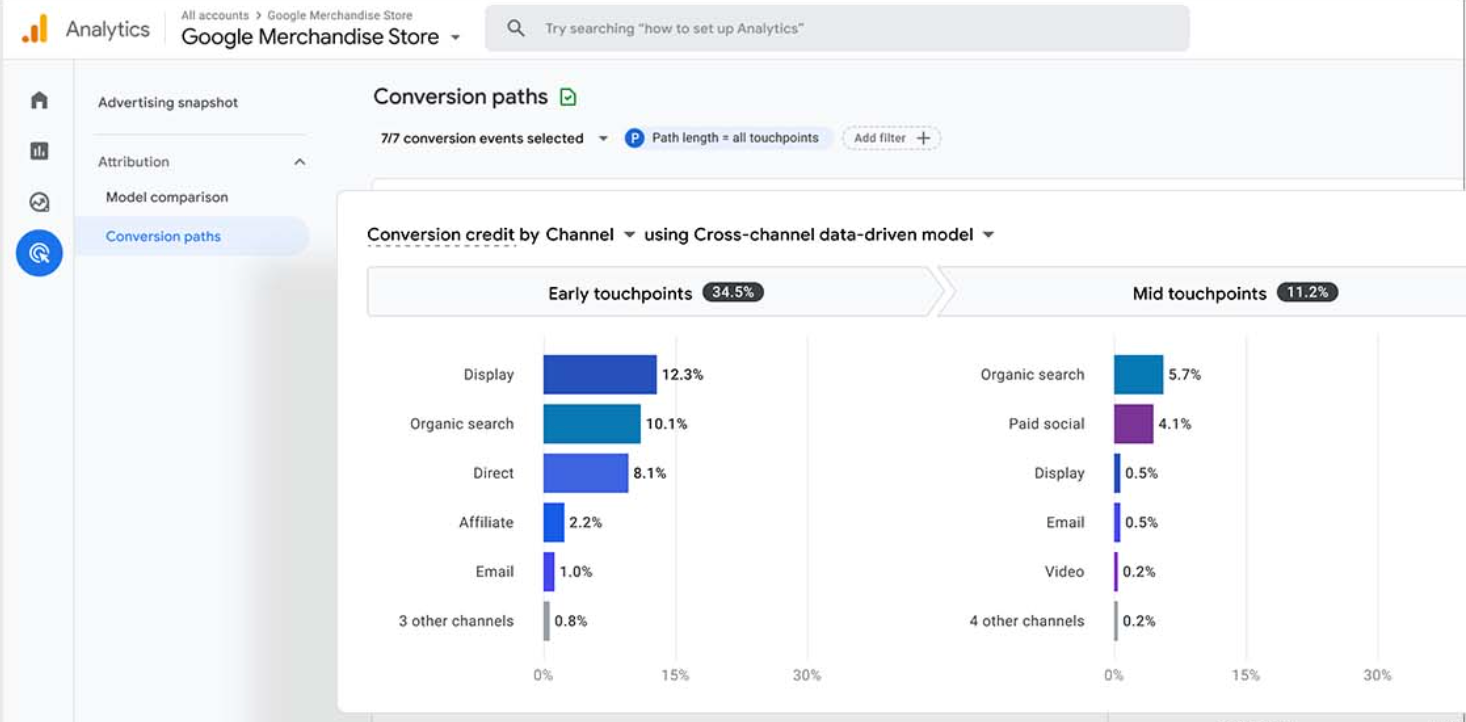1466x722 pixels.
Task: Click the Affiliate channel label
Action: 486,522
